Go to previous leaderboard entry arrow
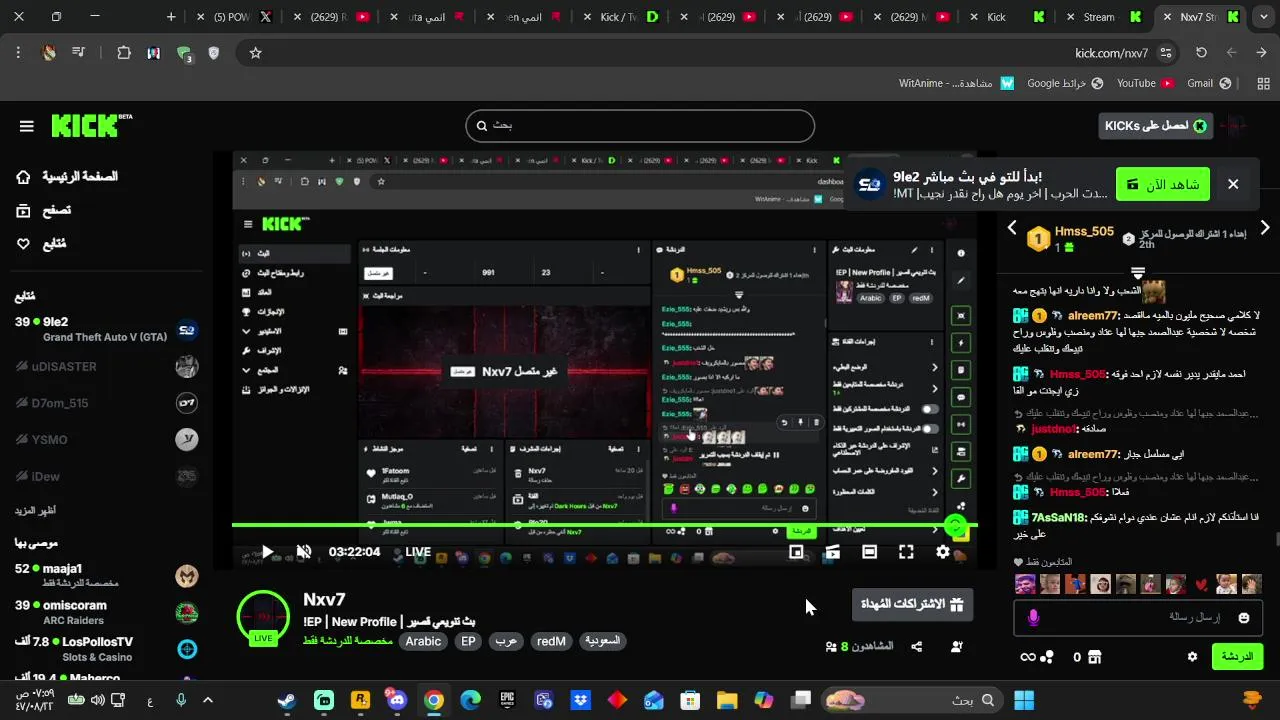Viewport: 1280px width, 720px height. [x=1012, y=228]
